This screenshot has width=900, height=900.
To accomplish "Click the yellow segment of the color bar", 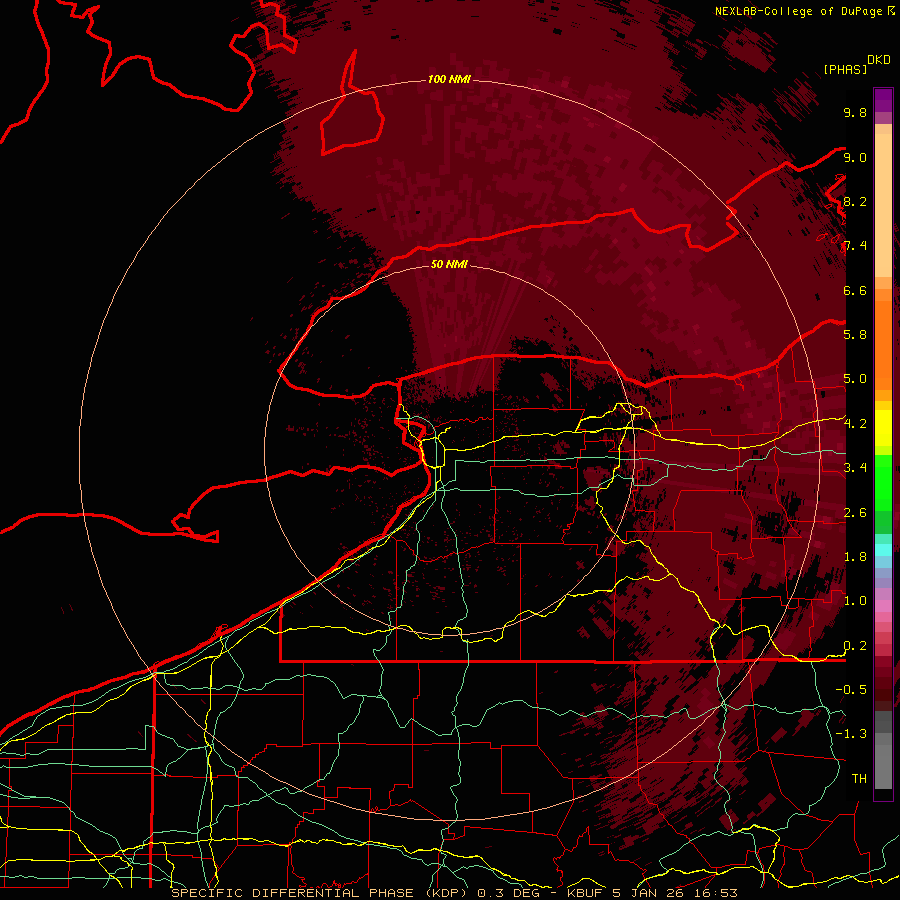I will pos(883,428).
